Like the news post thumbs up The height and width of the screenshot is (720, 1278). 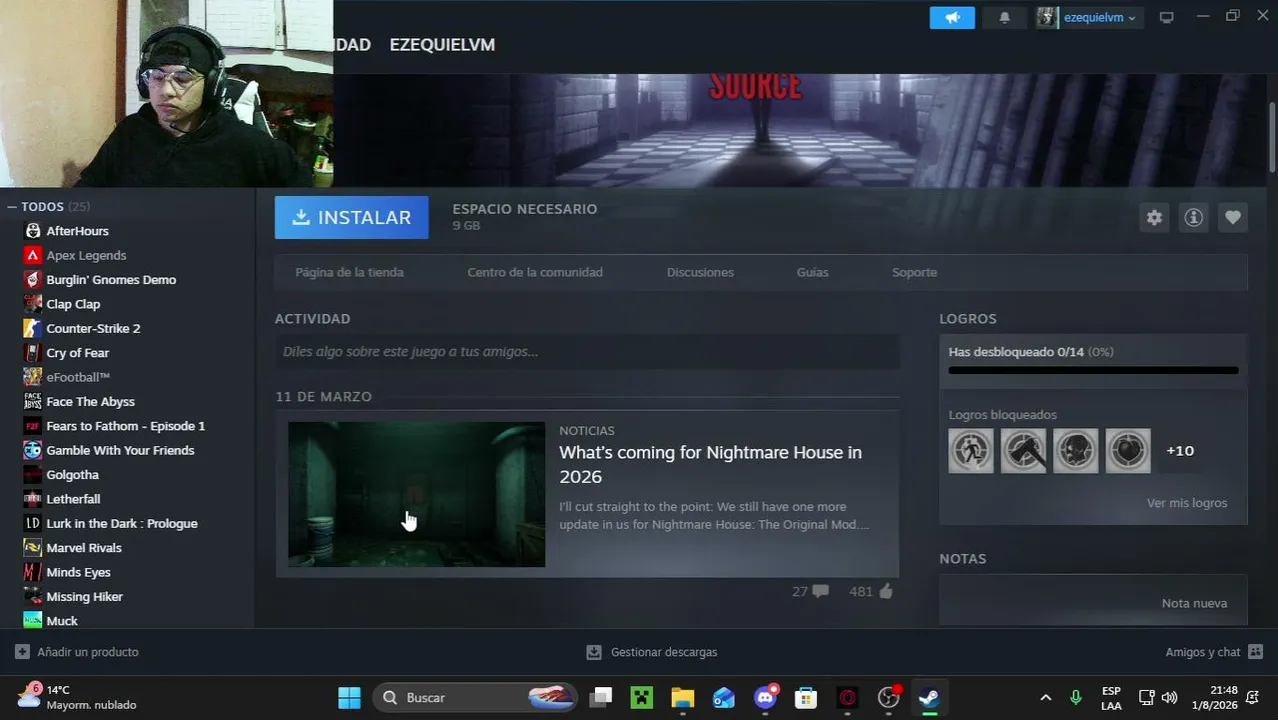coord(885,591)
